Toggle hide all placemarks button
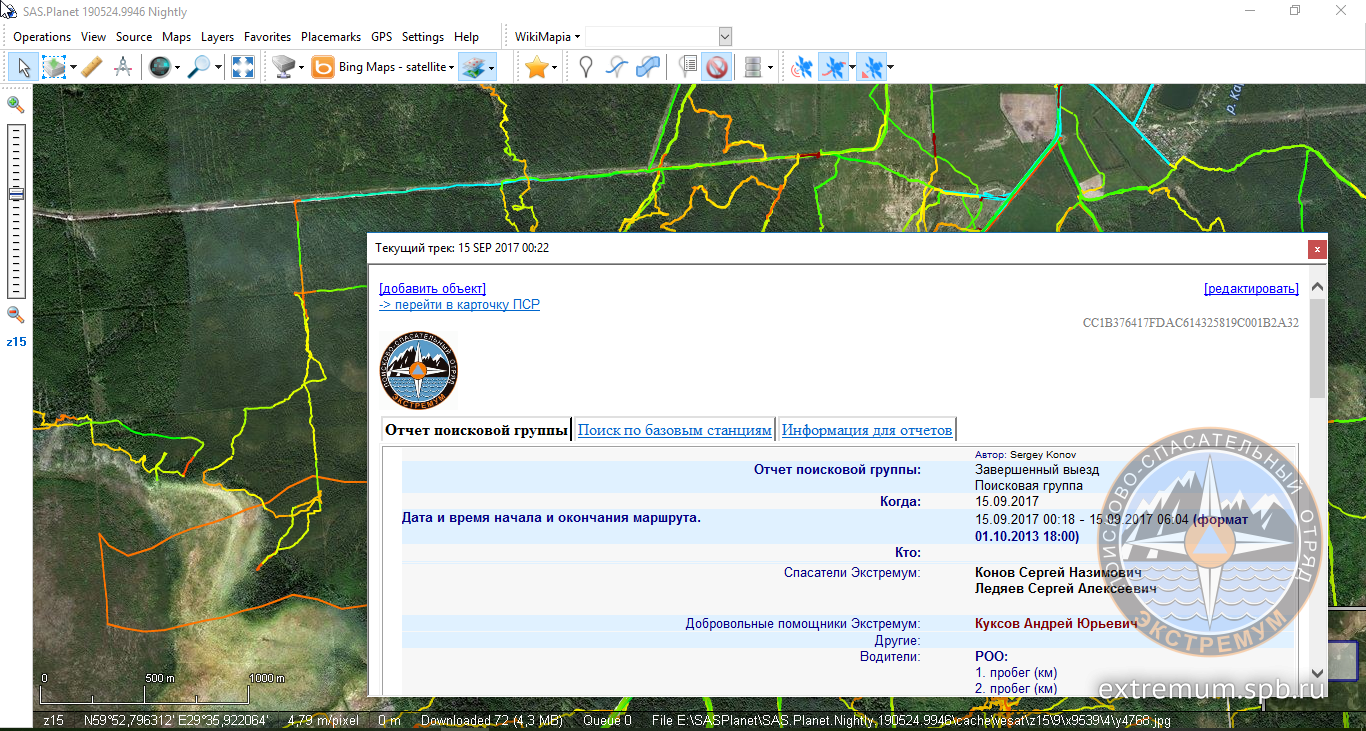 pyautogui.click(x=716, y=67)
